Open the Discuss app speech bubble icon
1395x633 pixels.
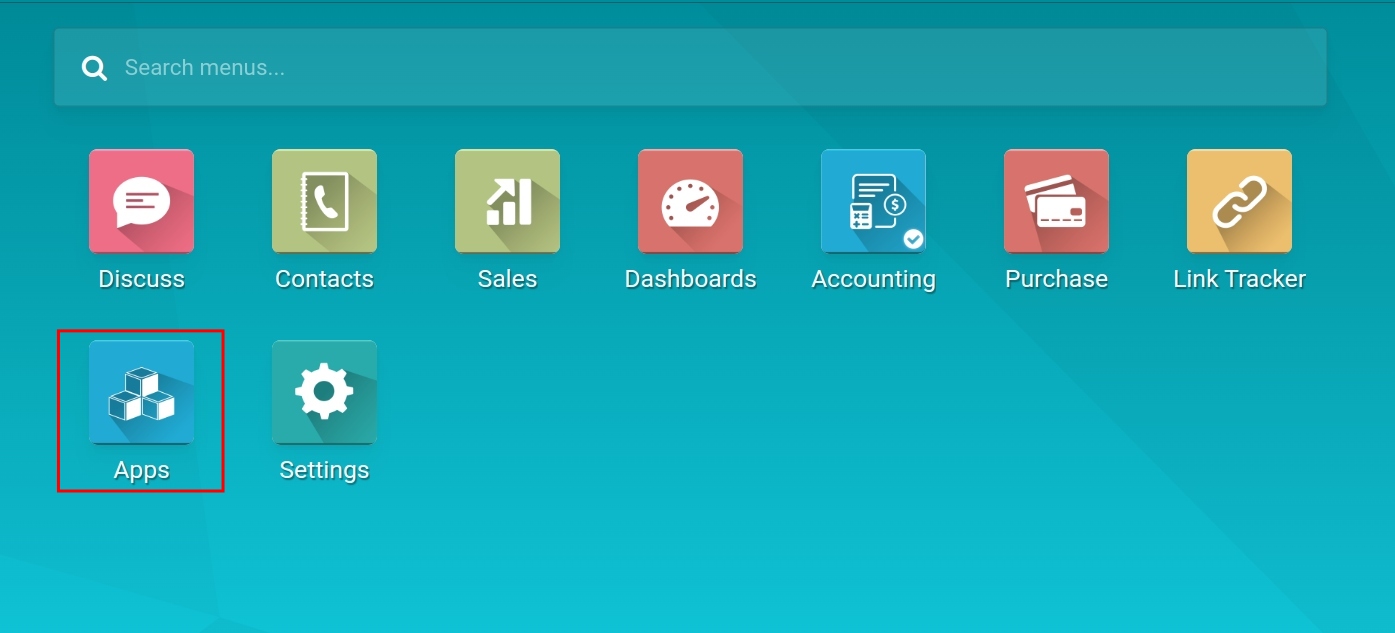pos(141,201)
